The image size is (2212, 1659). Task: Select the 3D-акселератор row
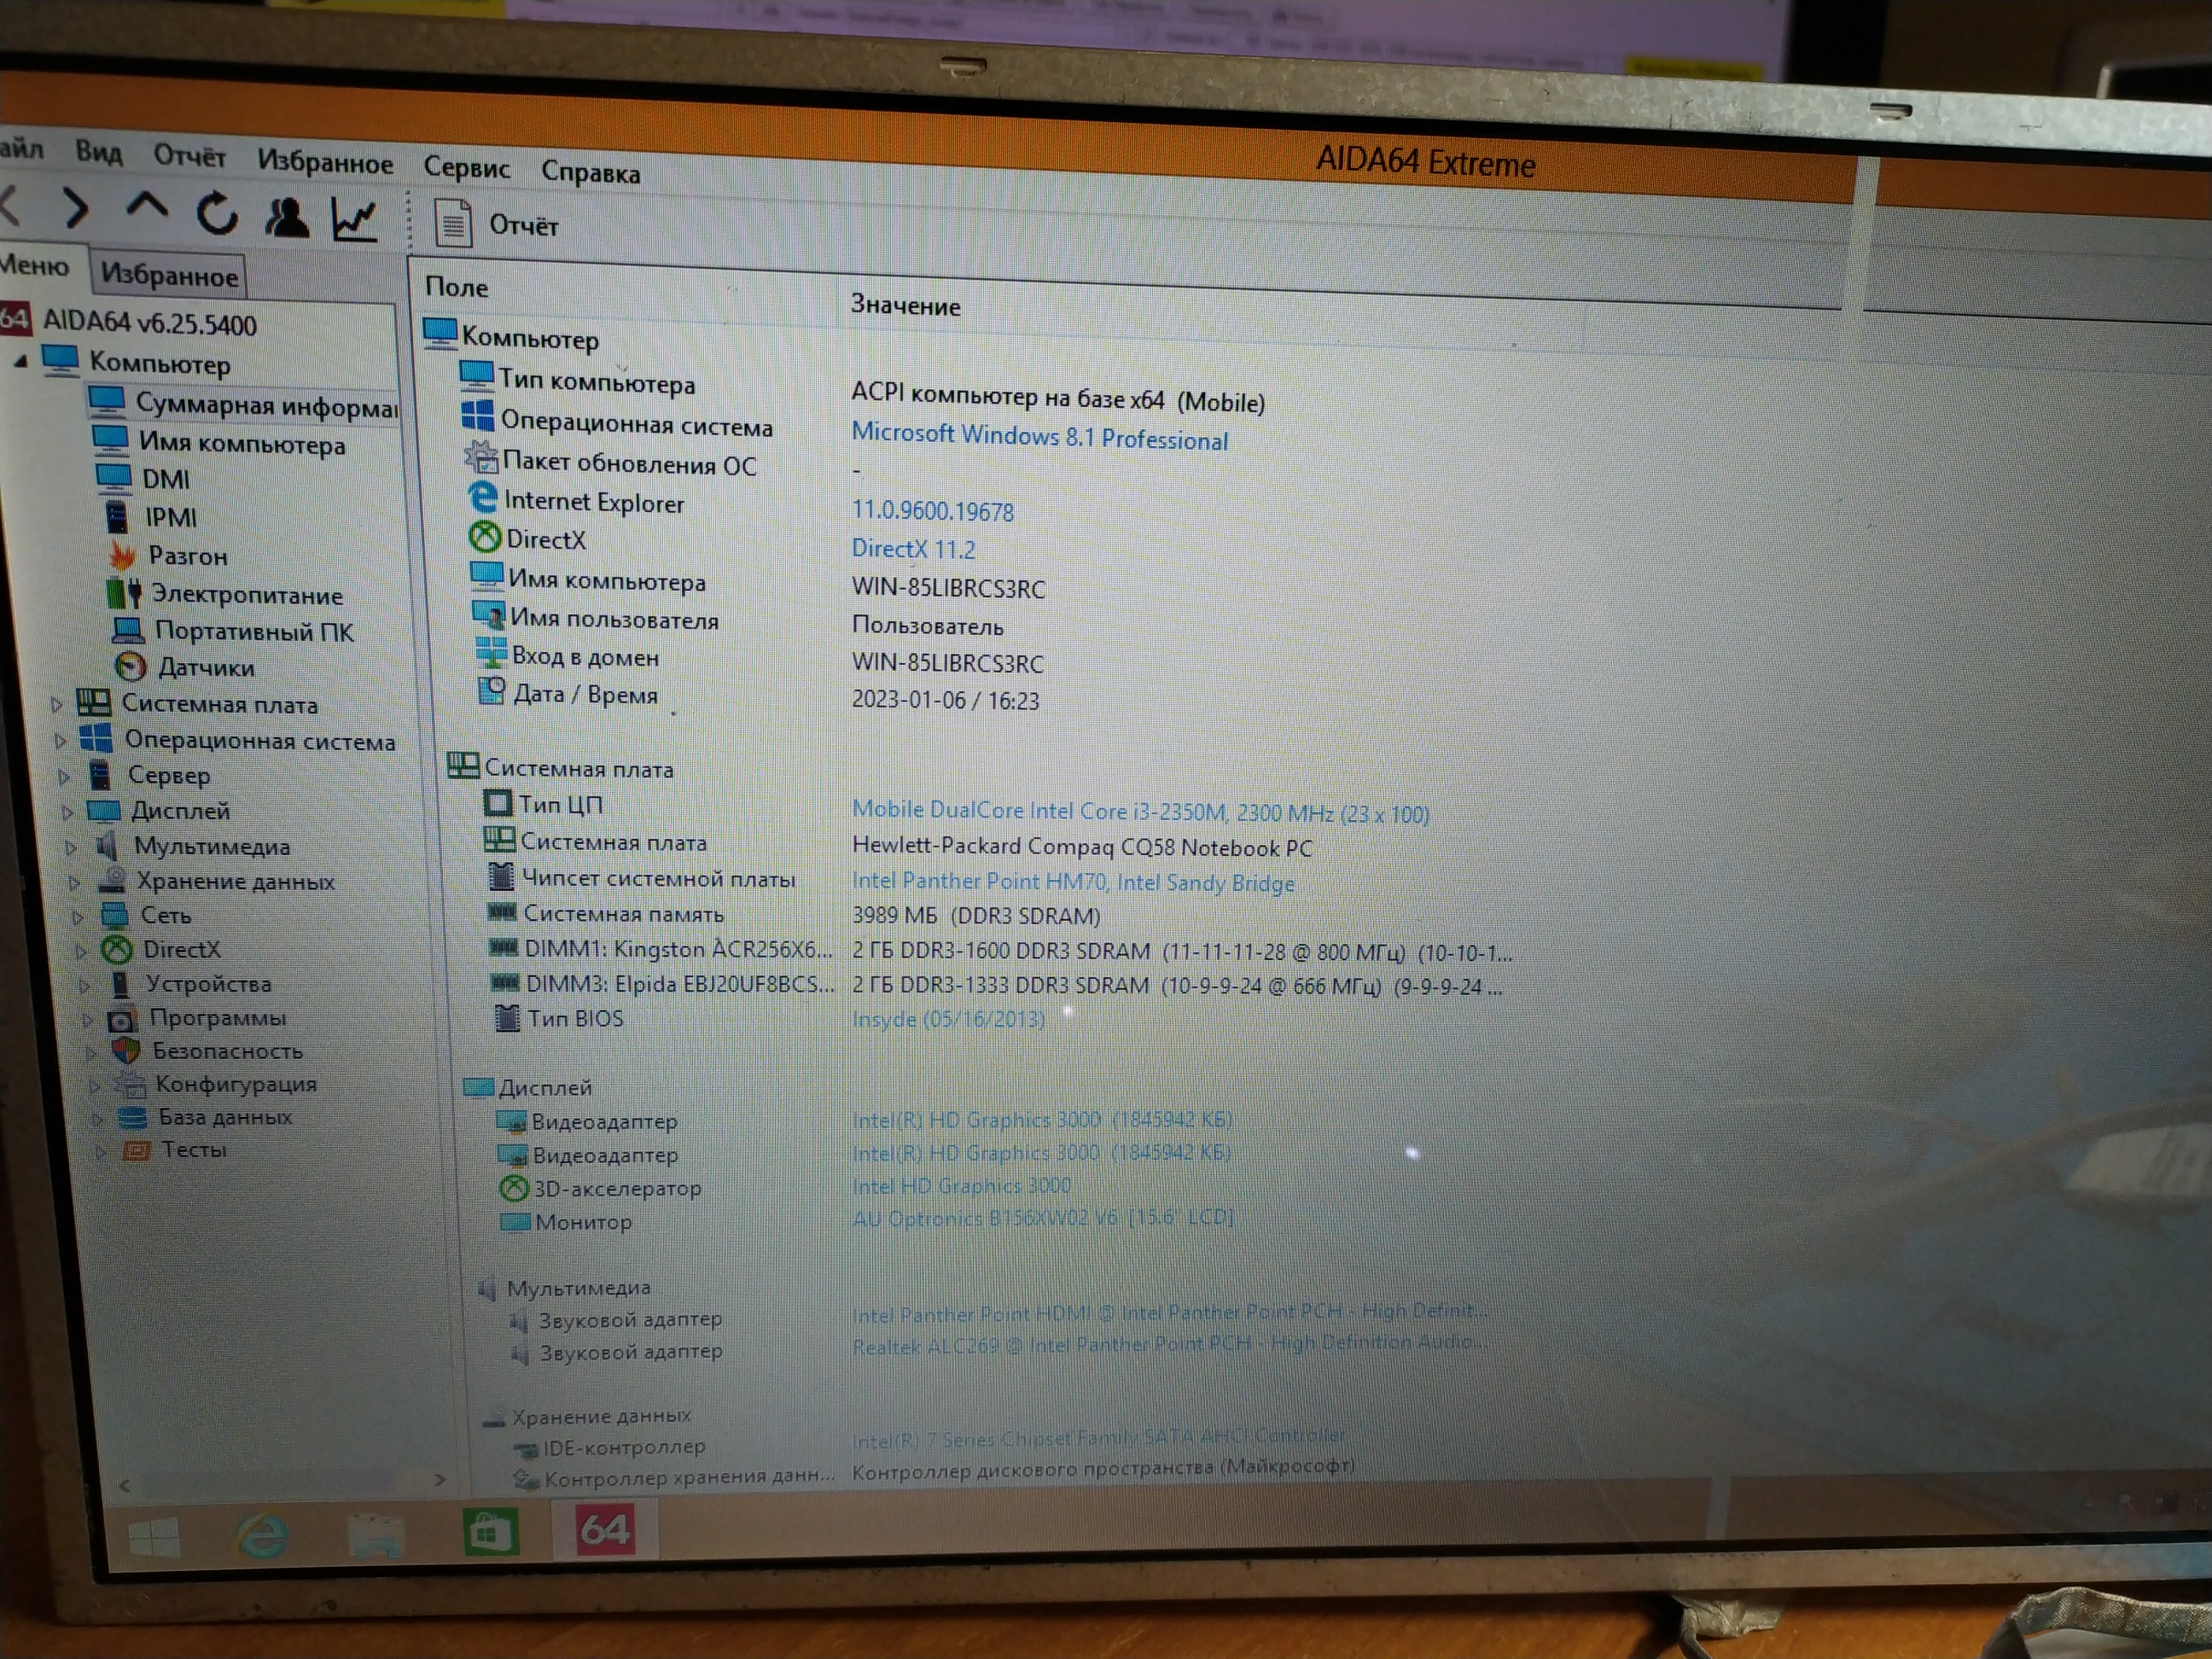(785, 1187)
